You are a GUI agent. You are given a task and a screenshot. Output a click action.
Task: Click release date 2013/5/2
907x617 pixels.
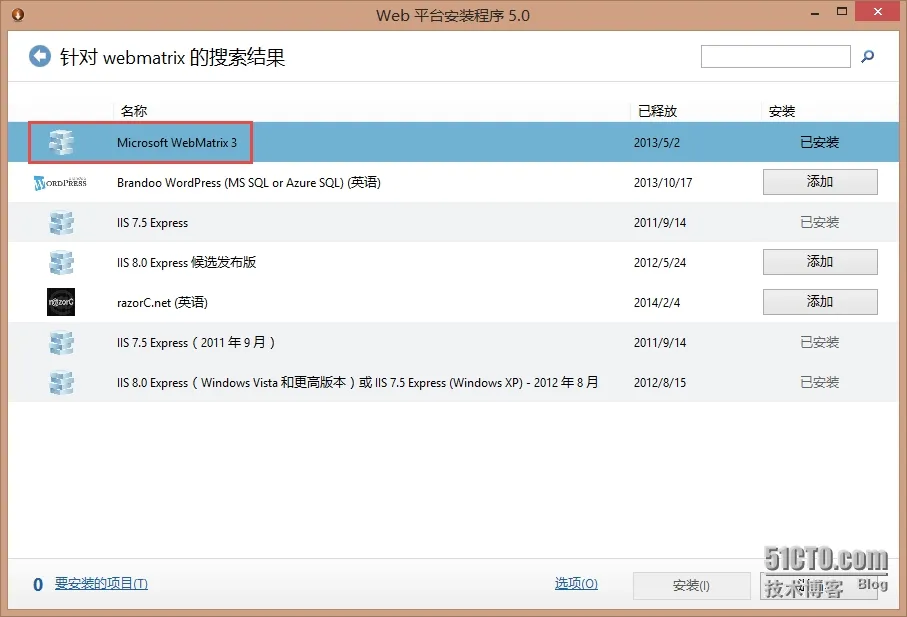(657, 143)
